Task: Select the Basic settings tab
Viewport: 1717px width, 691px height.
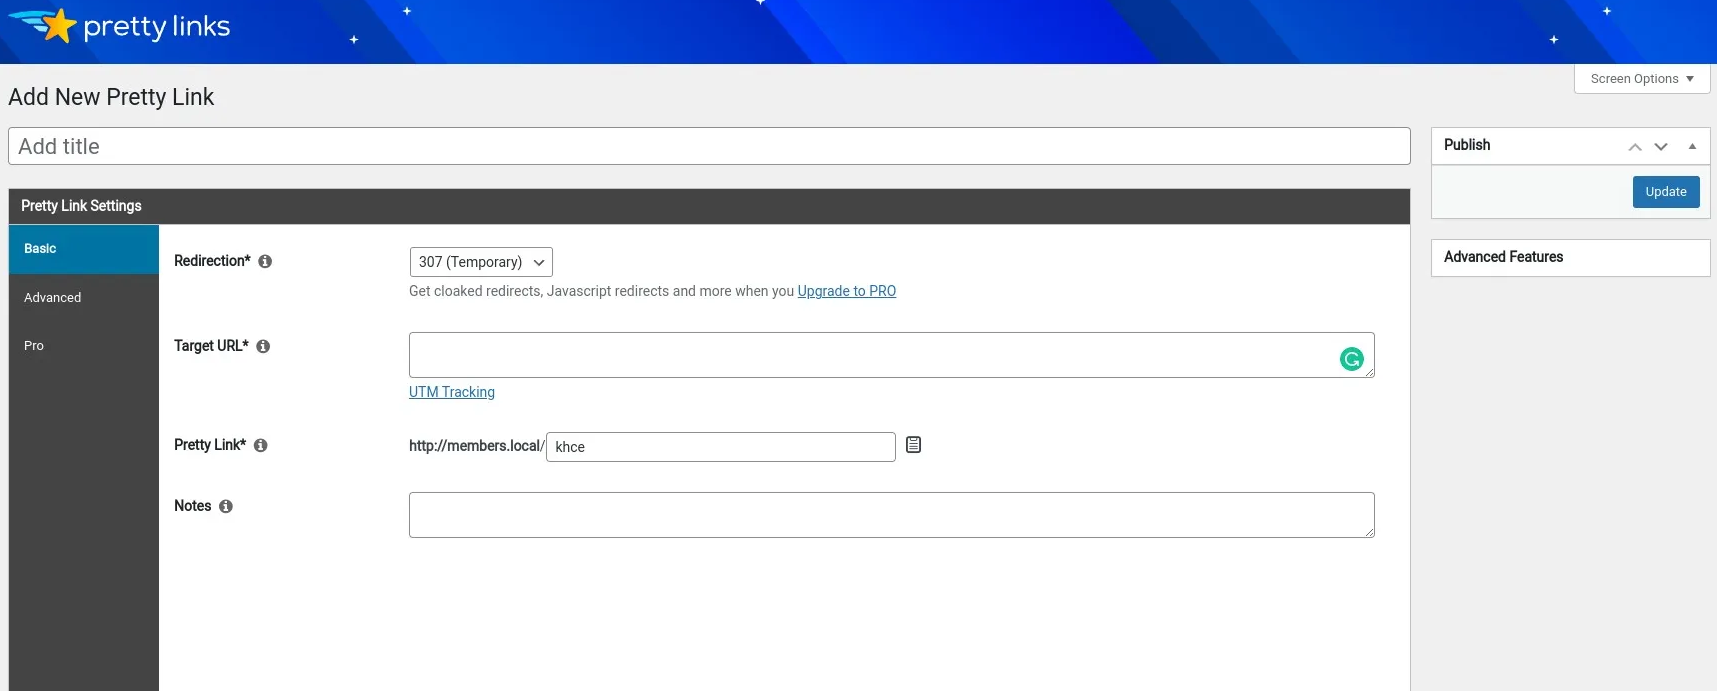Action: point(40,249)
